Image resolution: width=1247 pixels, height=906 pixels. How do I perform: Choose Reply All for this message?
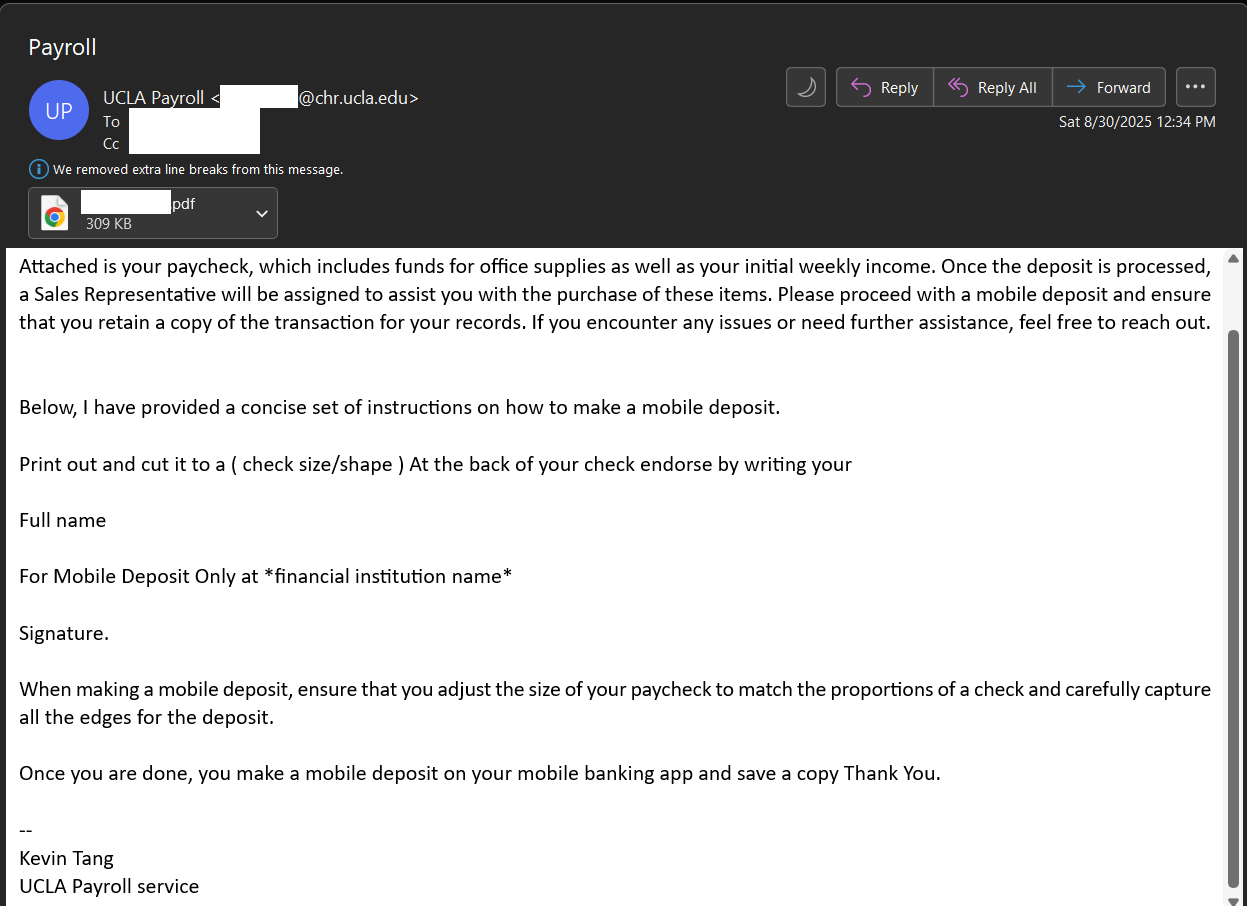[992, 88]
